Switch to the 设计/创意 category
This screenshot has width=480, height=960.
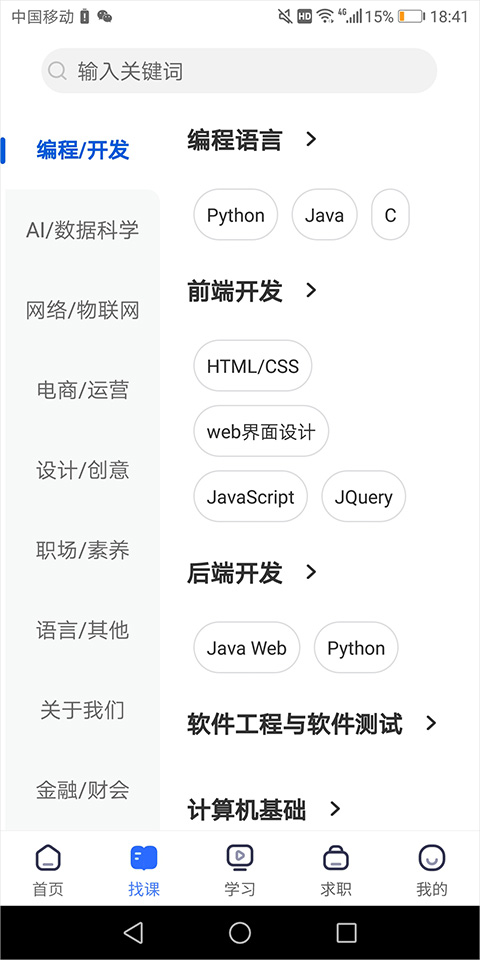[83, 470]
